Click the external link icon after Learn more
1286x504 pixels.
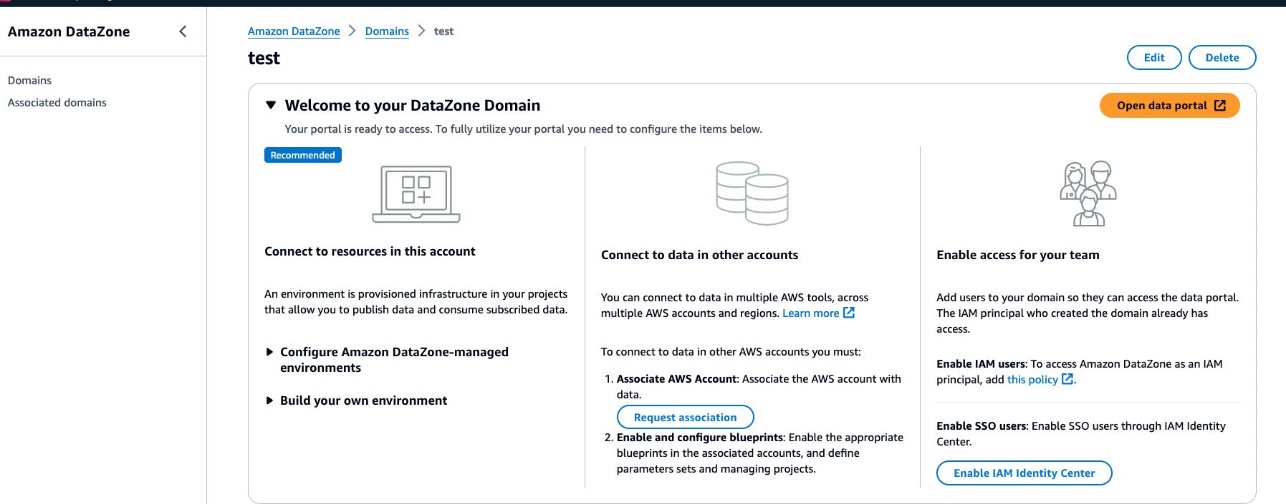tap(849, 313)
